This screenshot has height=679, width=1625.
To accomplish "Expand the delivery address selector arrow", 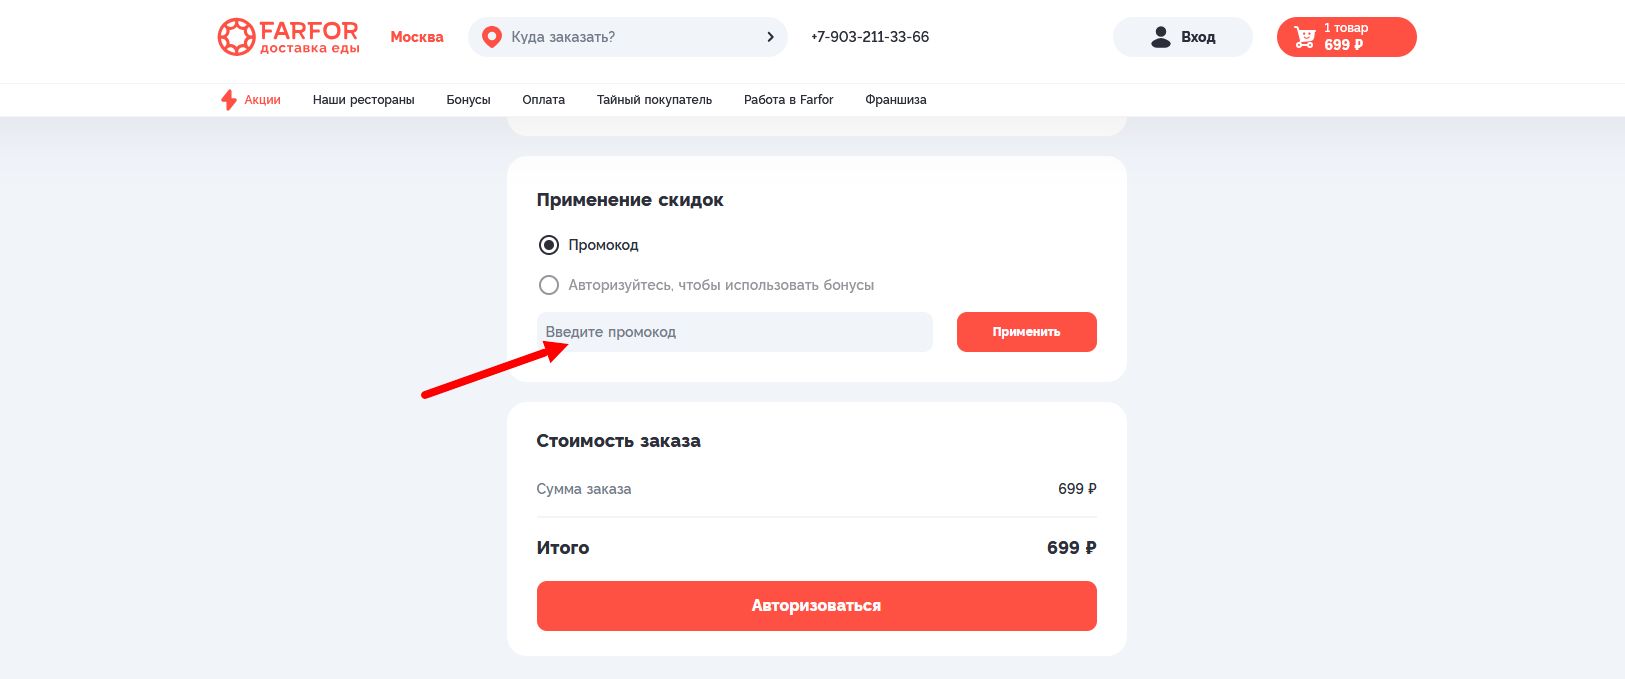I will point(770,36).
